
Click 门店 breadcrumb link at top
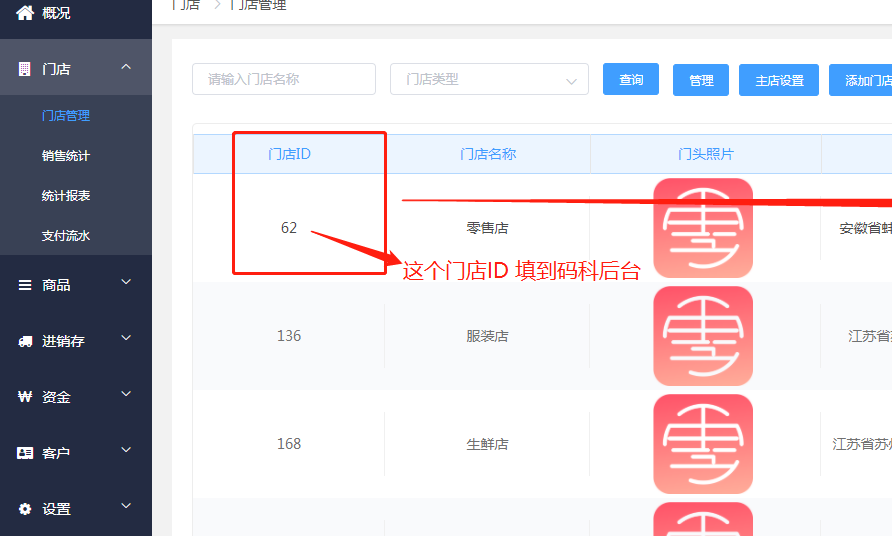[x=186, y=5]
